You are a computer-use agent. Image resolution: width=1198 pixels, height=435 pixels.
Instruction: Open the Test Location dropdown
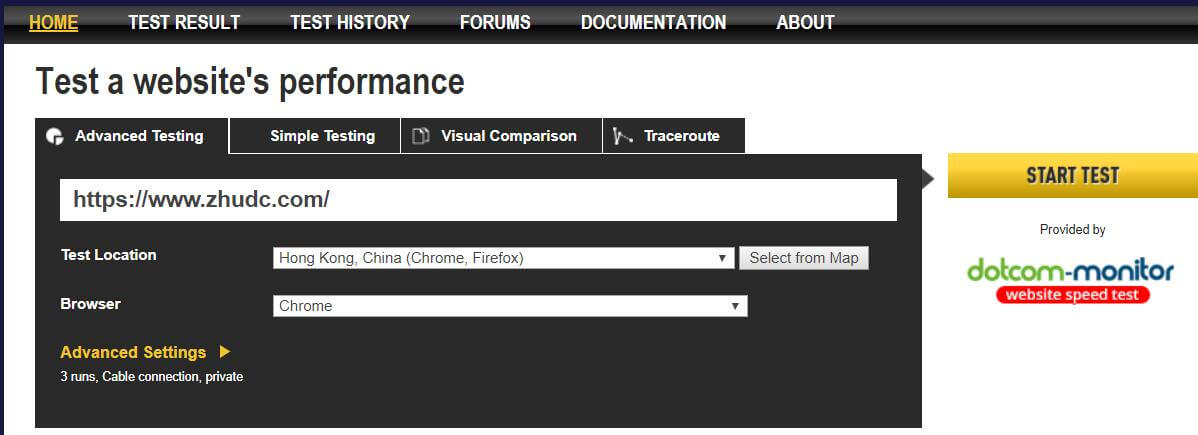coord(504,258)
